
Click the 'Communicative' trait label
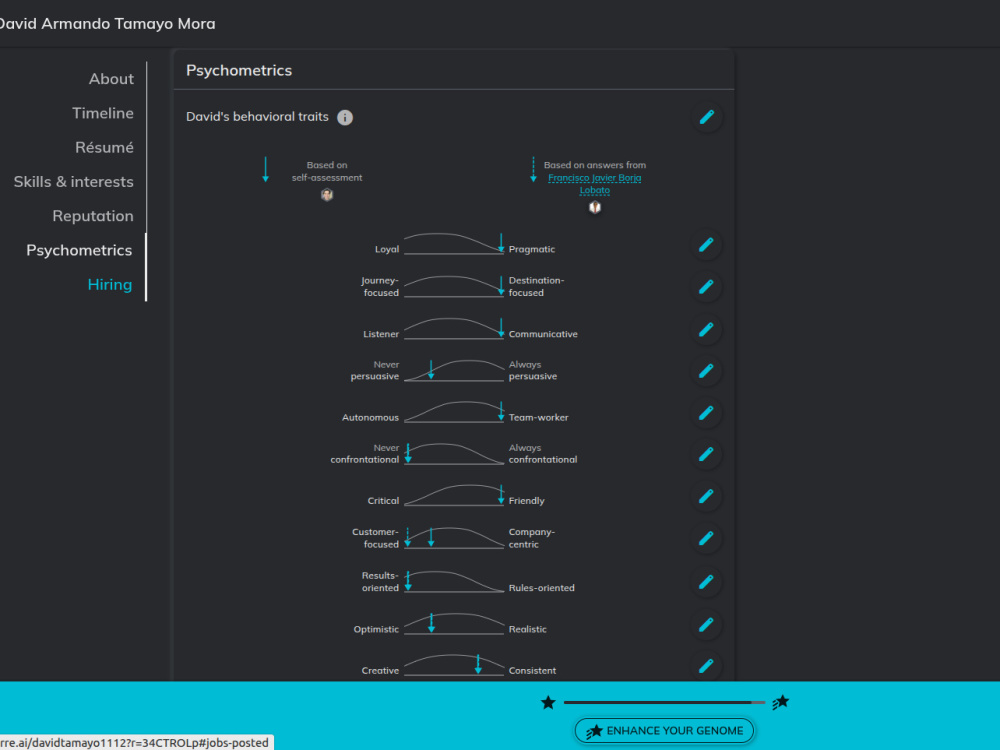pyautogui.click(x=543, y=334)
